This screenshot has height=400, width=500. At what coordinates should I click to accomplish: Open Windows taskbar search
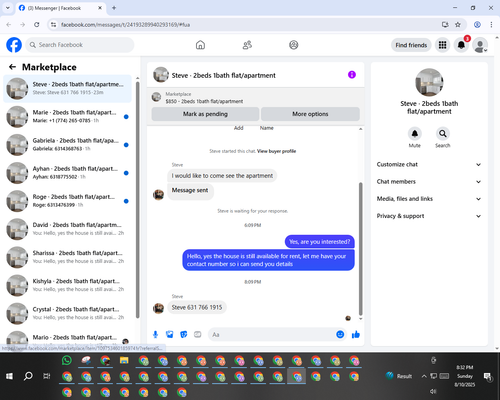point(28,376)
